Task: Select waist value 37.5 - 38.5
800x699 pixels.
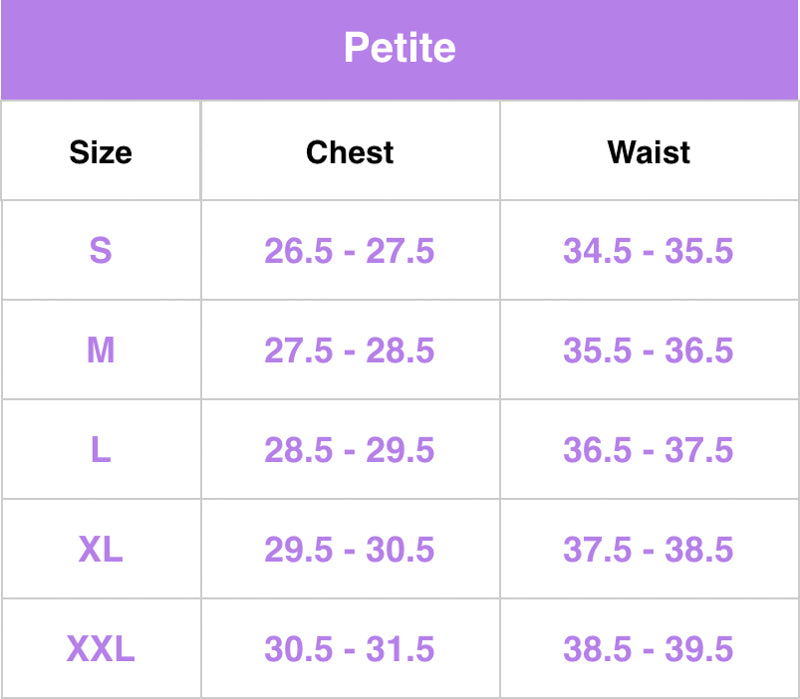Action: click(x=648, y=549)
